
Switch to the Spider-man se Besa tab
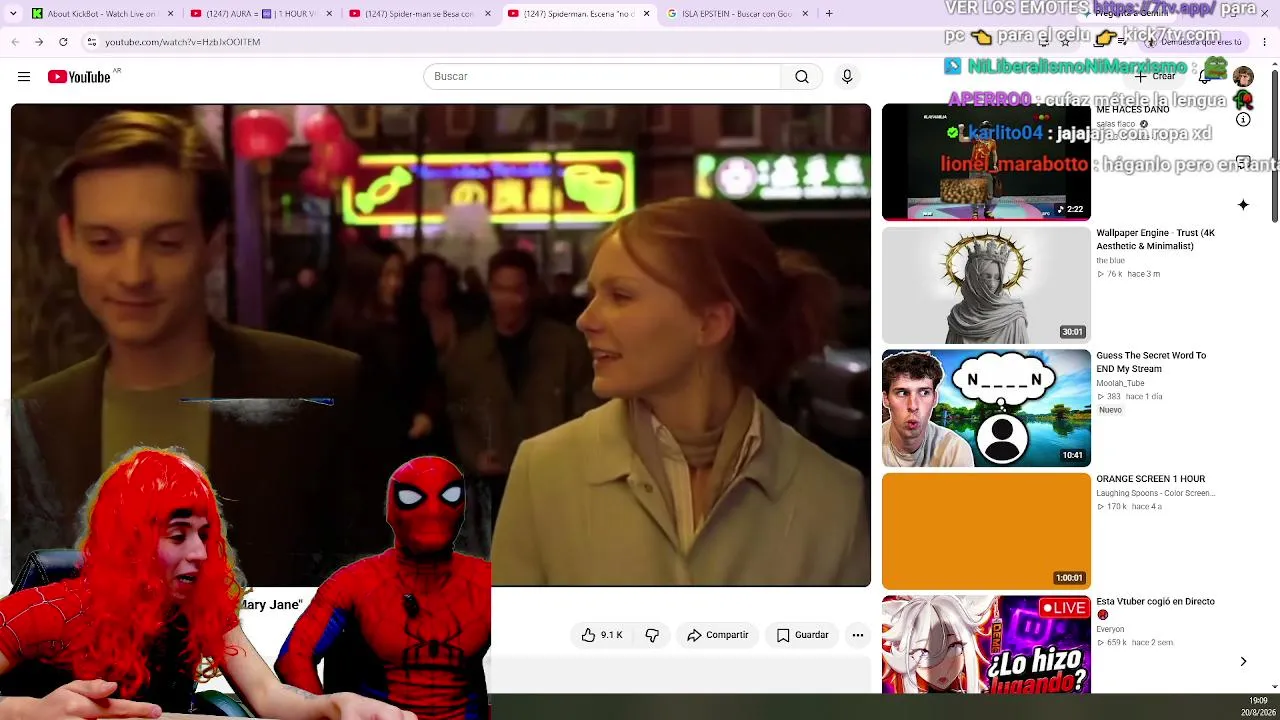420,14
